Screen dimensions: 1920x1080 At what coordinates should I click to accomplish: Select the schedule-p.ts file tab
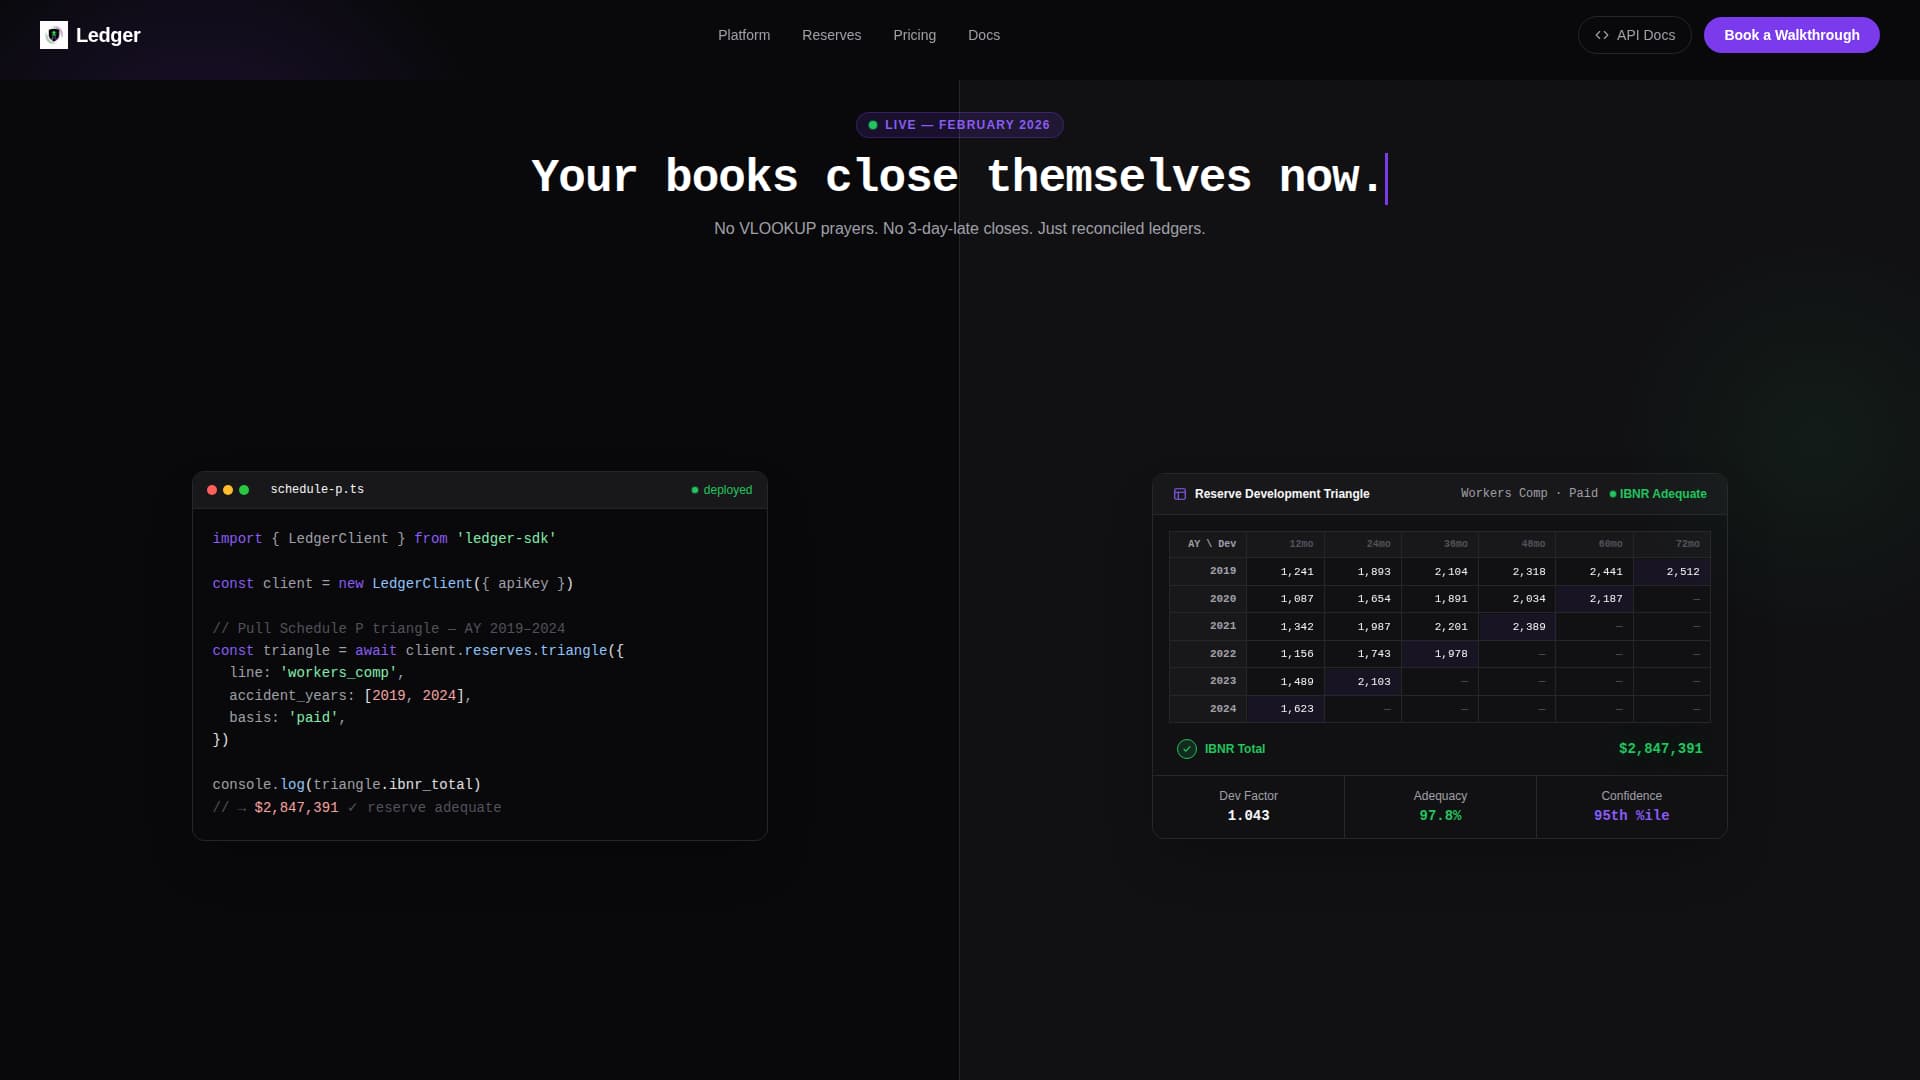point(317,490)
